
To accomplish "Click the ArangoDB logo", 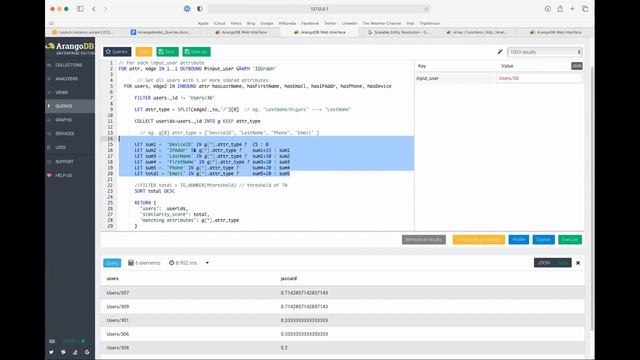I will click(70, 48).
